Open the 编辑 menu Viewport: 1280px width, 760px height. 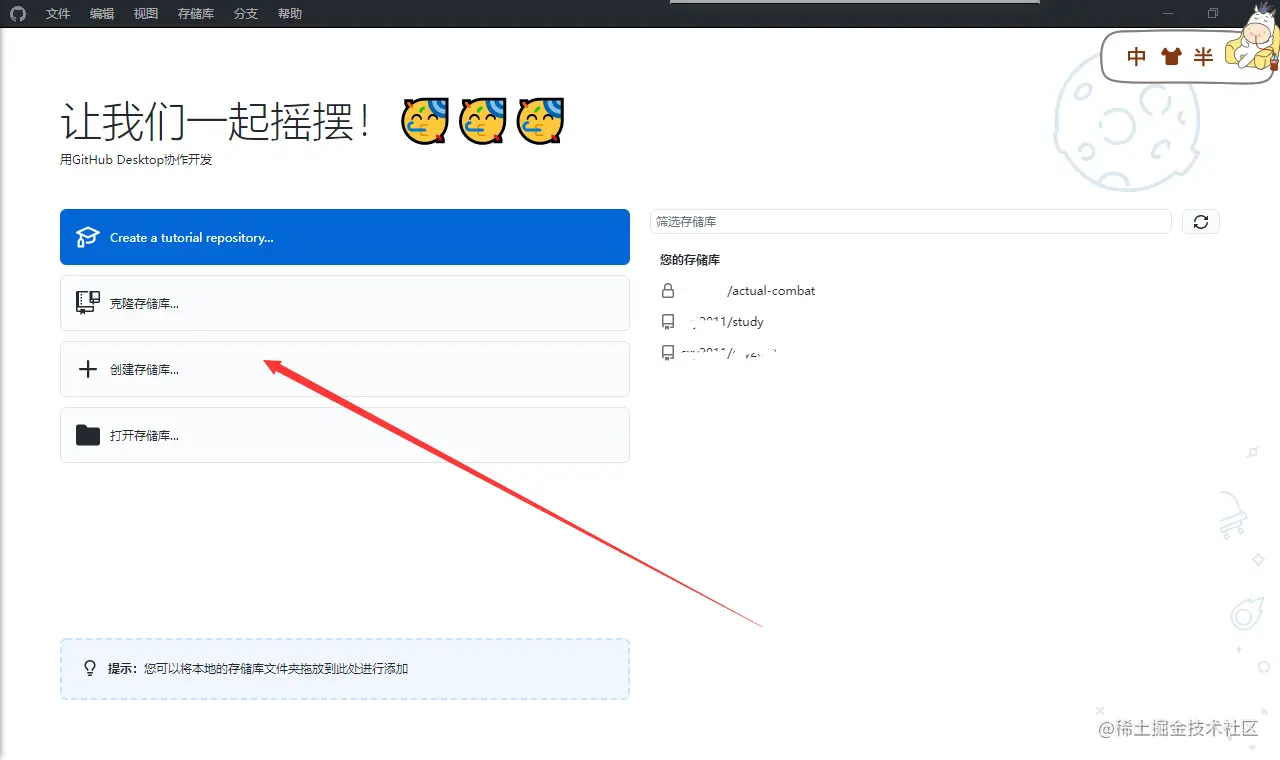click(x=102, y=14)
